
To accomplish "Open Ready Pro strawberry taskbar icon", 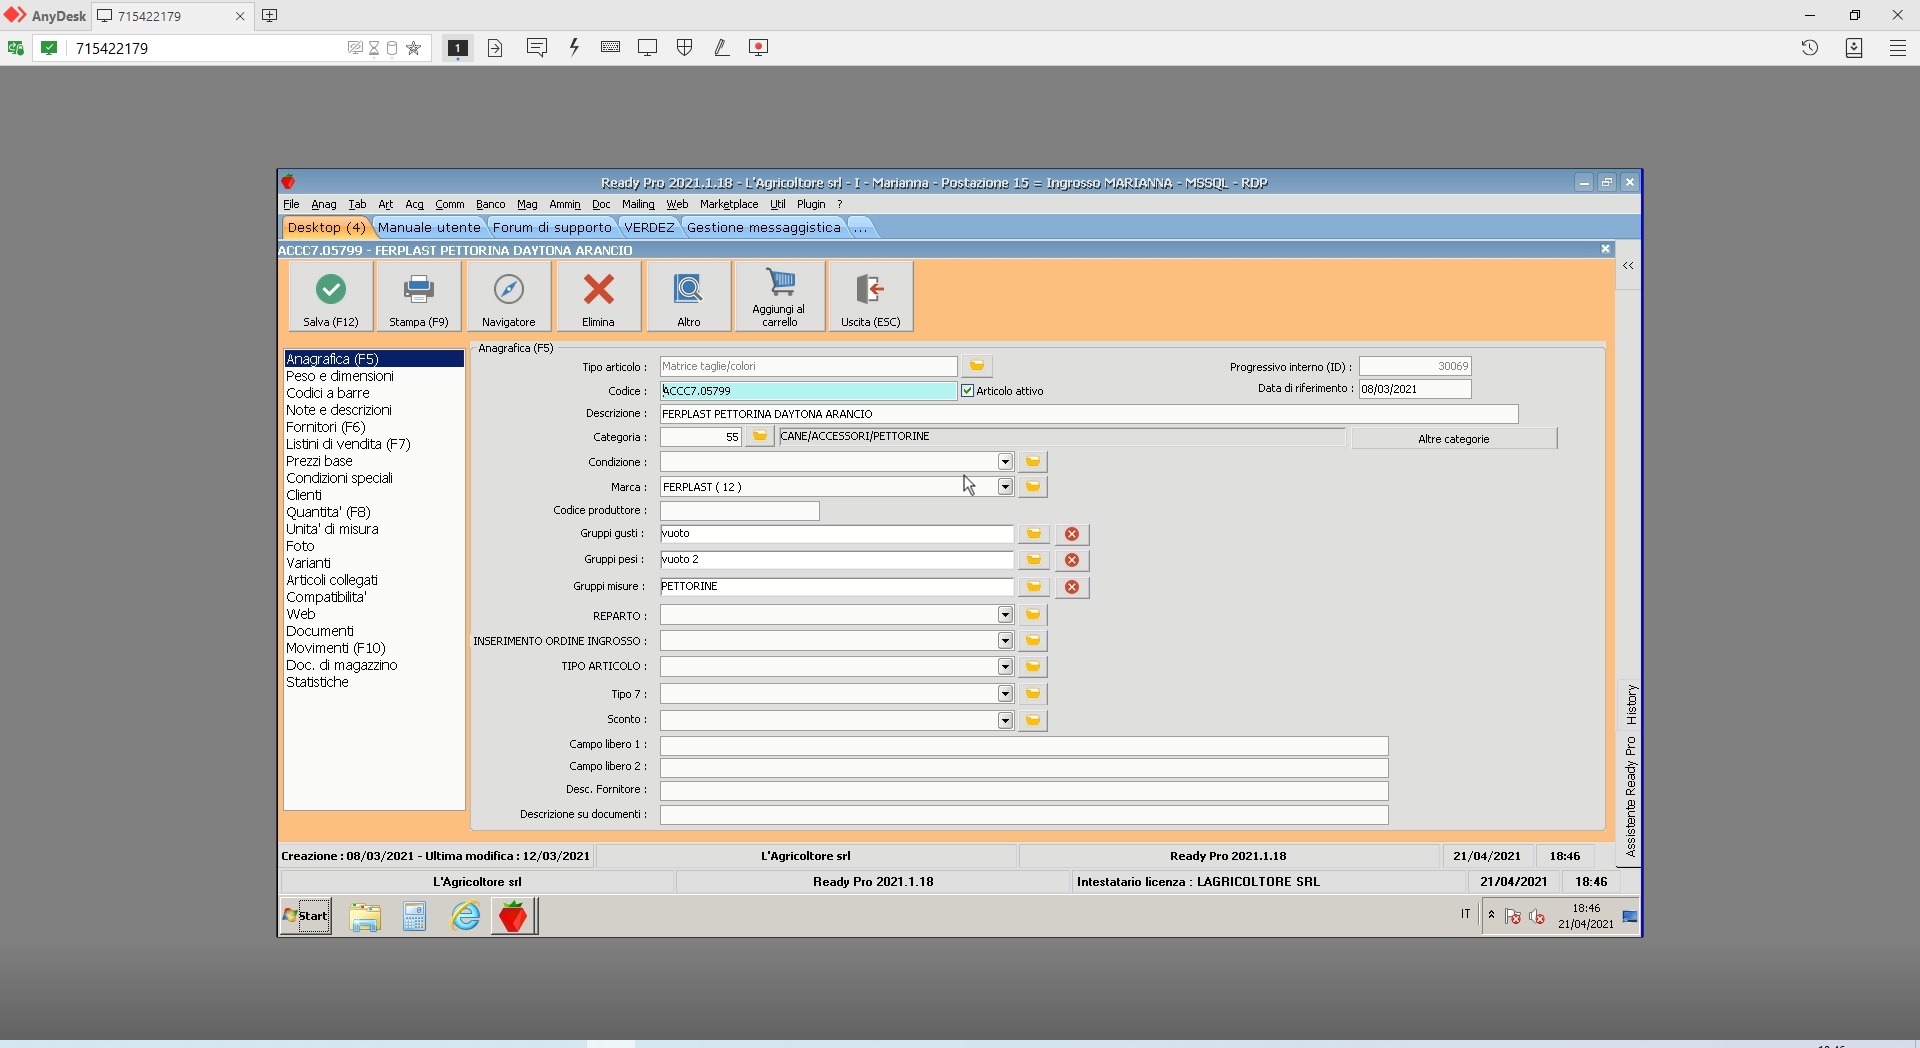I will [x=514, y=916].
